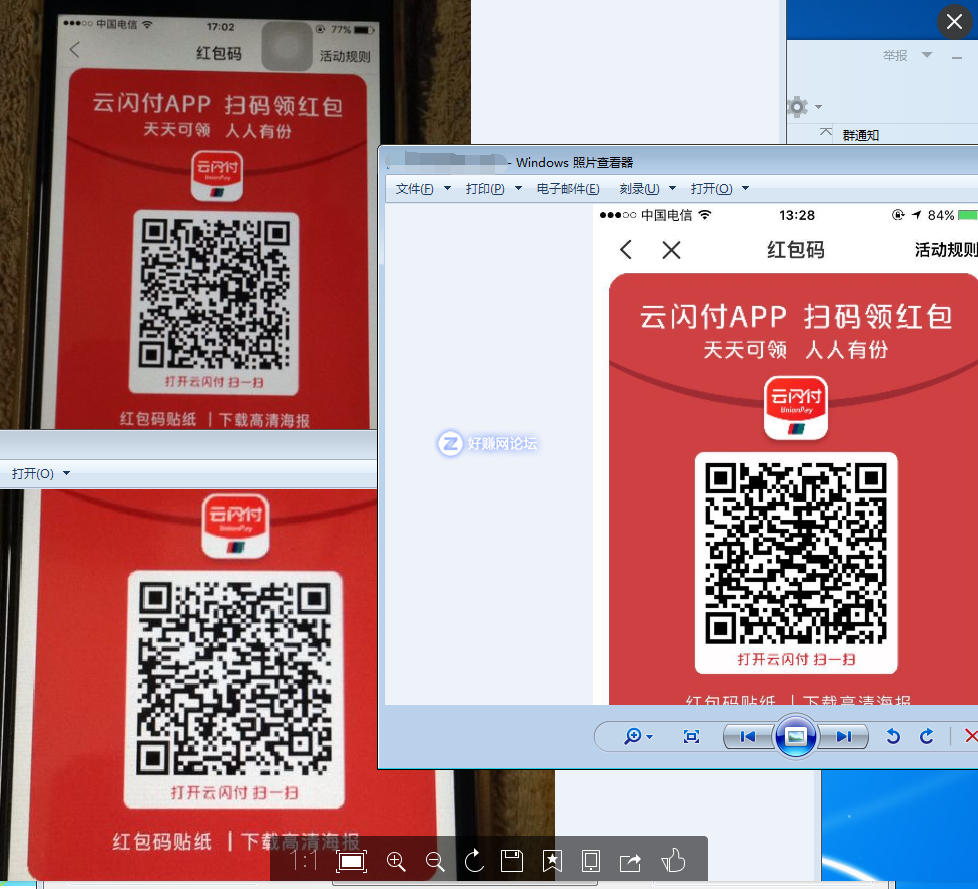Close the image overlay with top-right X
The height and width of the screenshot is (889, 978).
pos(954,22)
